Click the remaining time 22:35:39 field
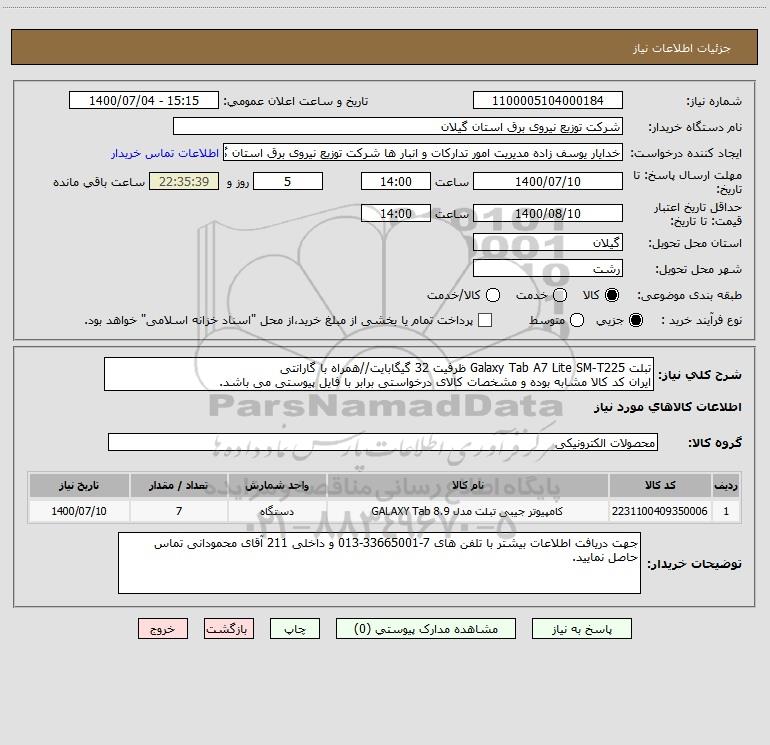Image resolution: width=770 pixels, height=745 pixels. pos(184,181)
